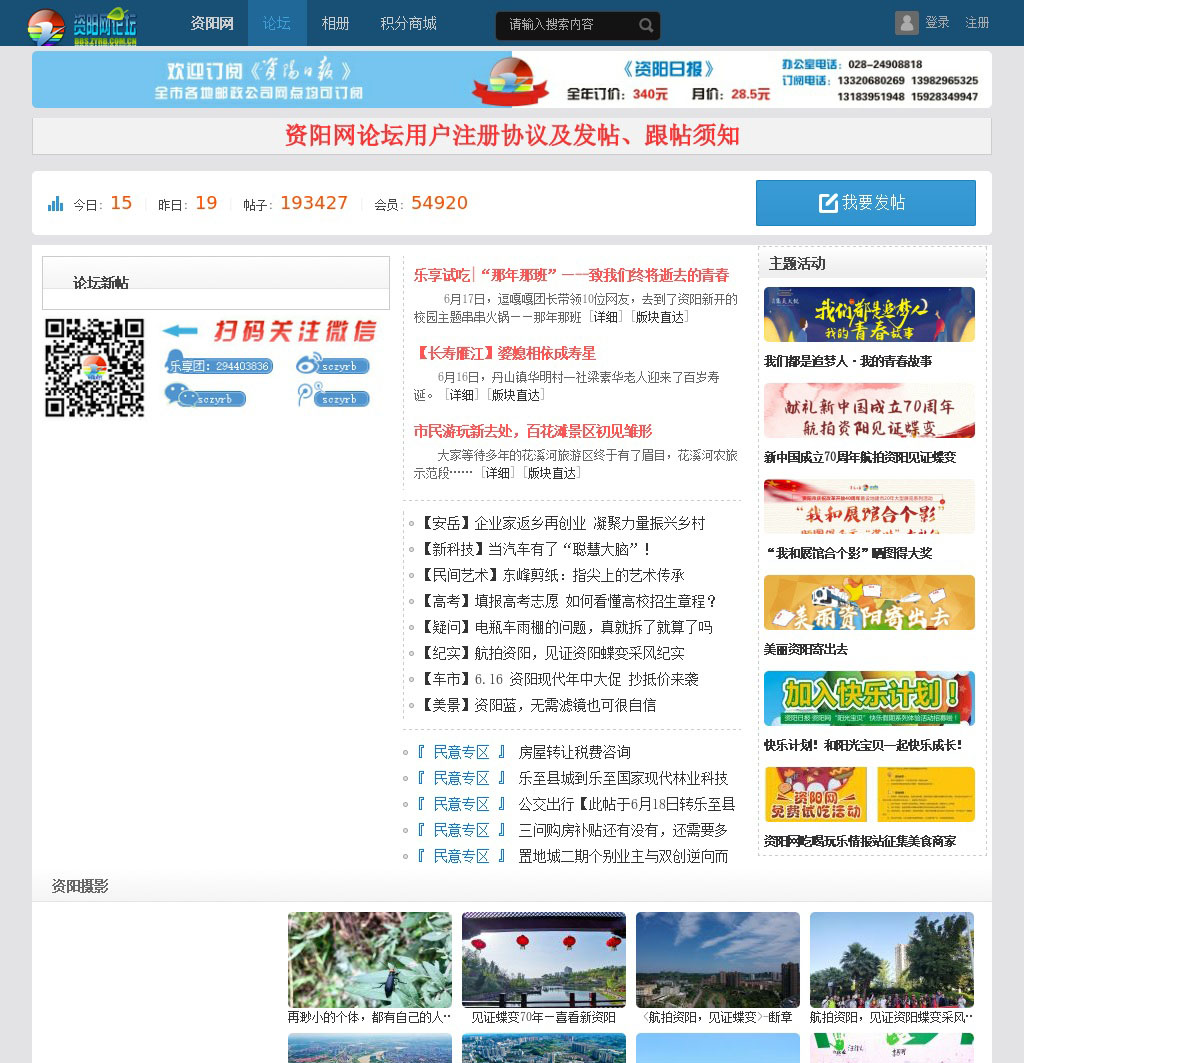Open the 公交出行 post
1200x1063 pixels.
(x=626, y=804)
